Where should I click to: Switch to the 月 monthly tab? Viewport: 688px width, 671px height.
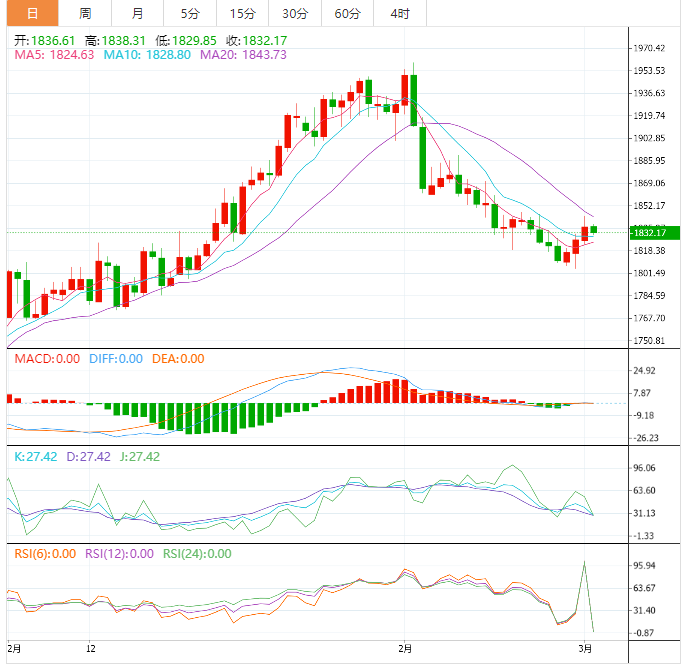pos(137,13)
